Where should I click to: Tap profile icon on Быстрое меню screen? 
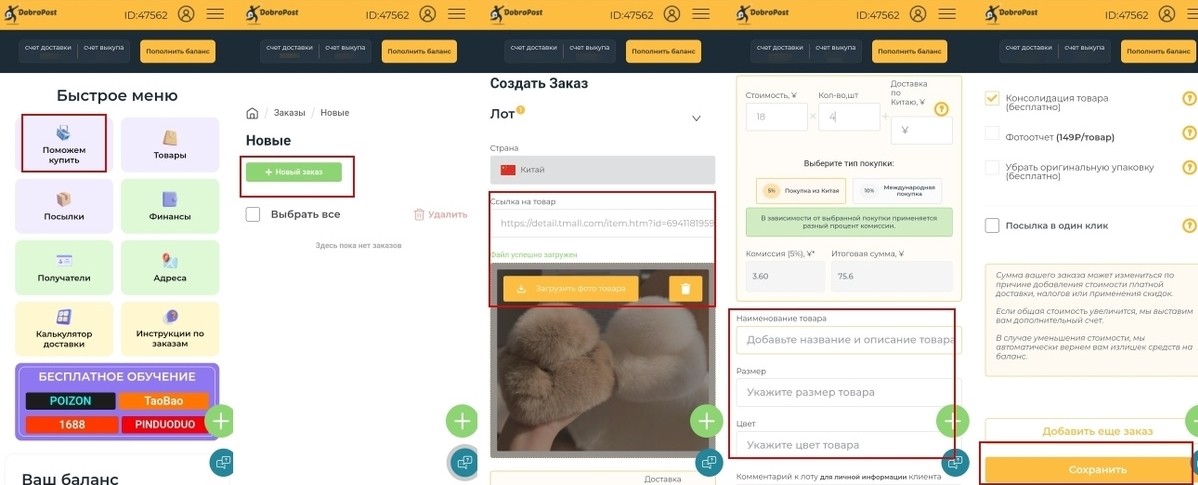[186, 14]
